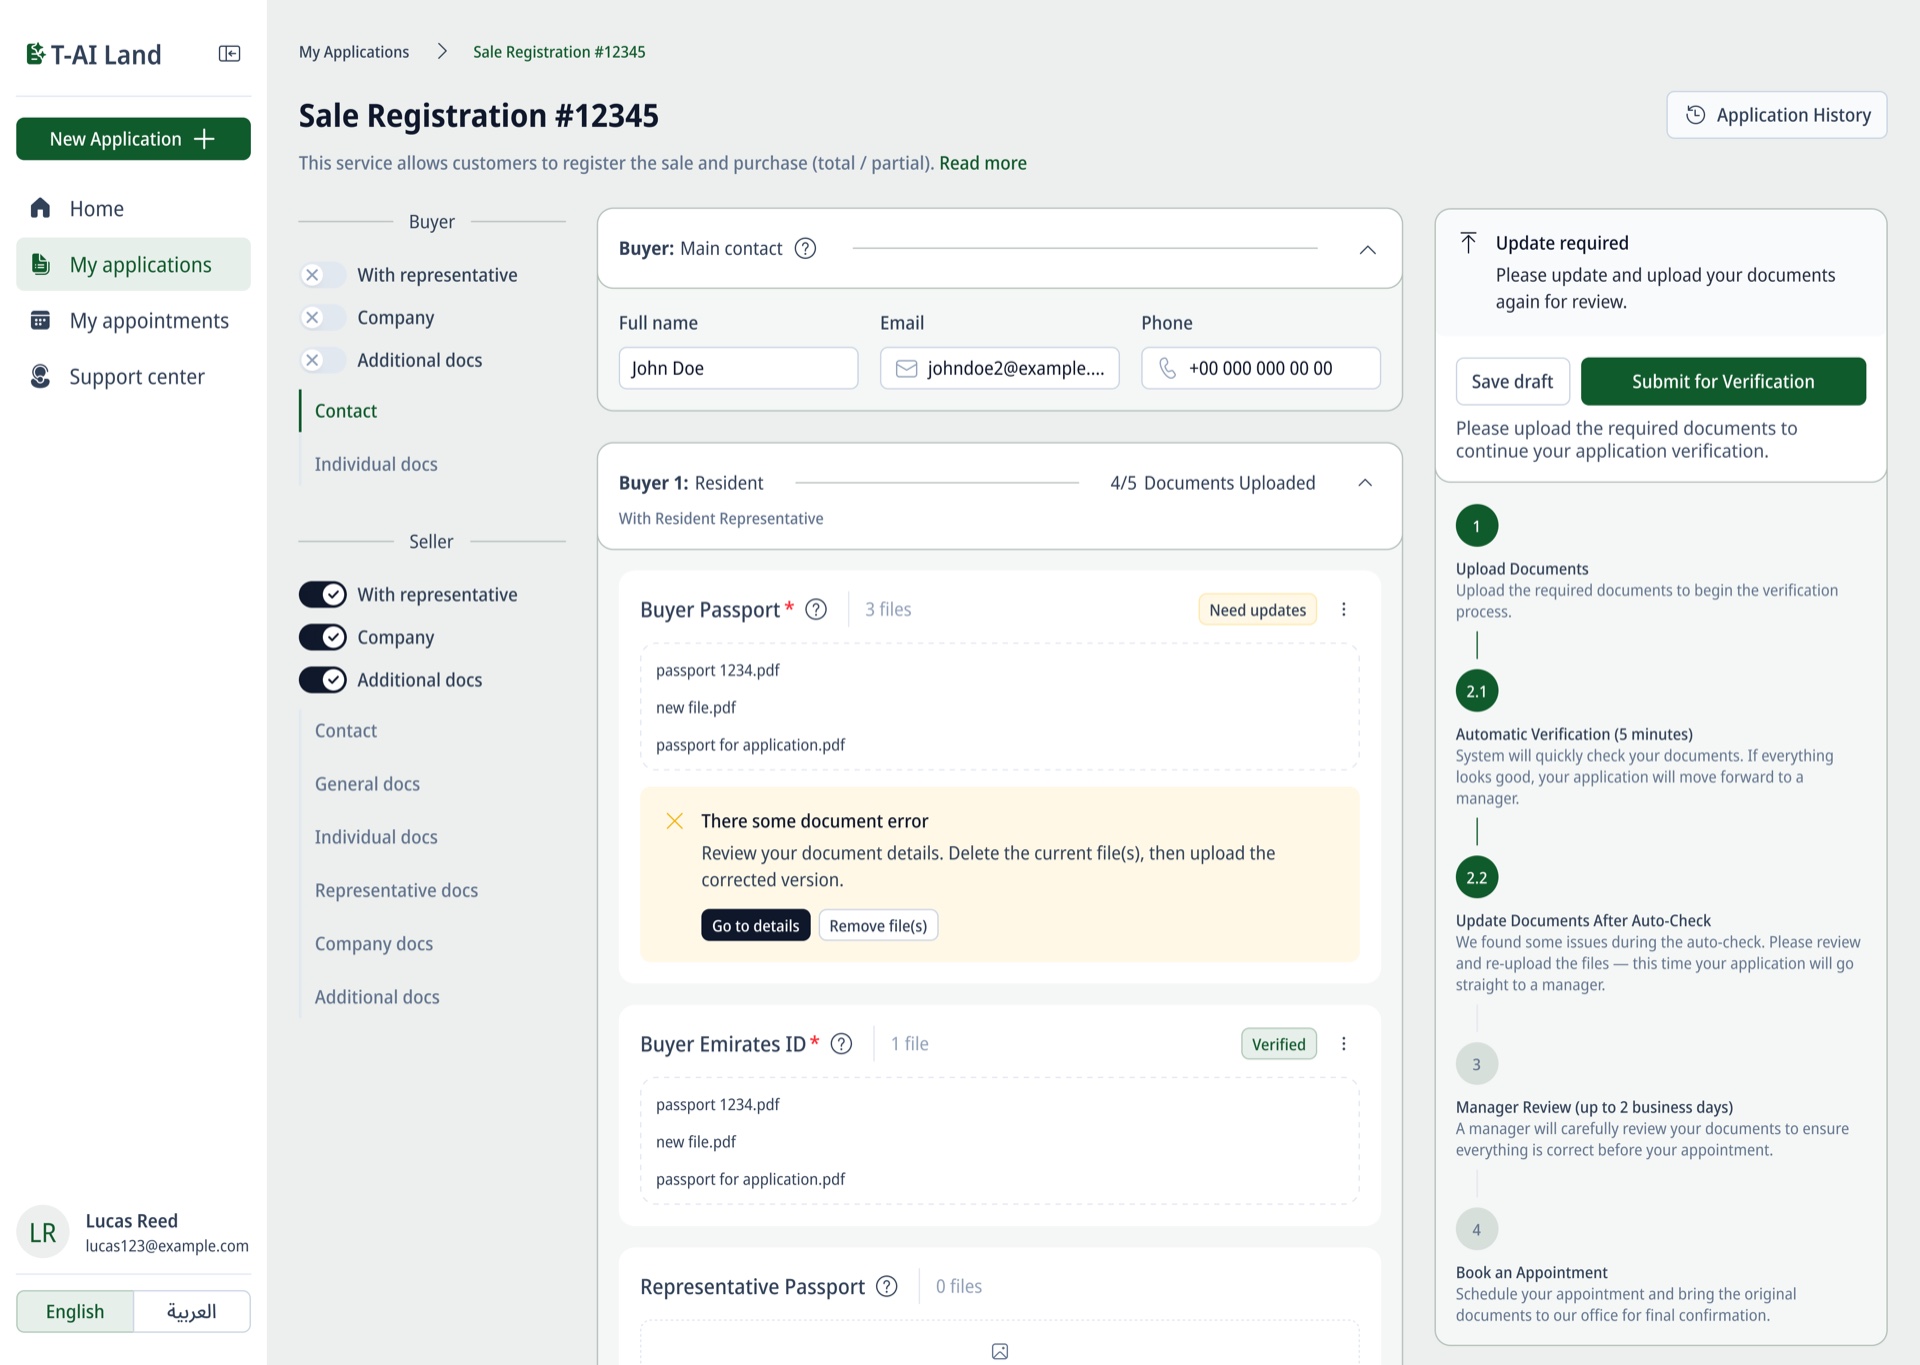The width and height of the screenshot is (1920, 1365).
Task: Open Application History
Action: click(x=1777, y=115)
